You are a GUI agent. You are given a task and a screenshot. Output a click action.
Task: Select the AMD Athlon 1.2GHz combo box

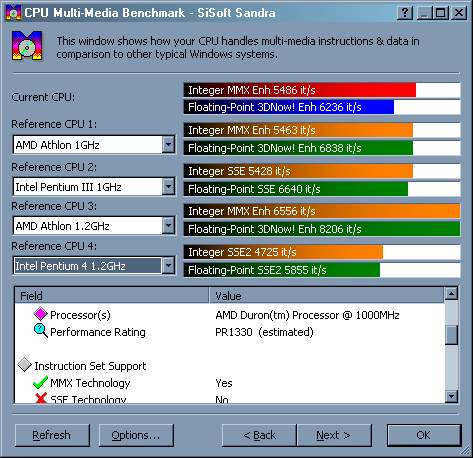pos(94,226)
